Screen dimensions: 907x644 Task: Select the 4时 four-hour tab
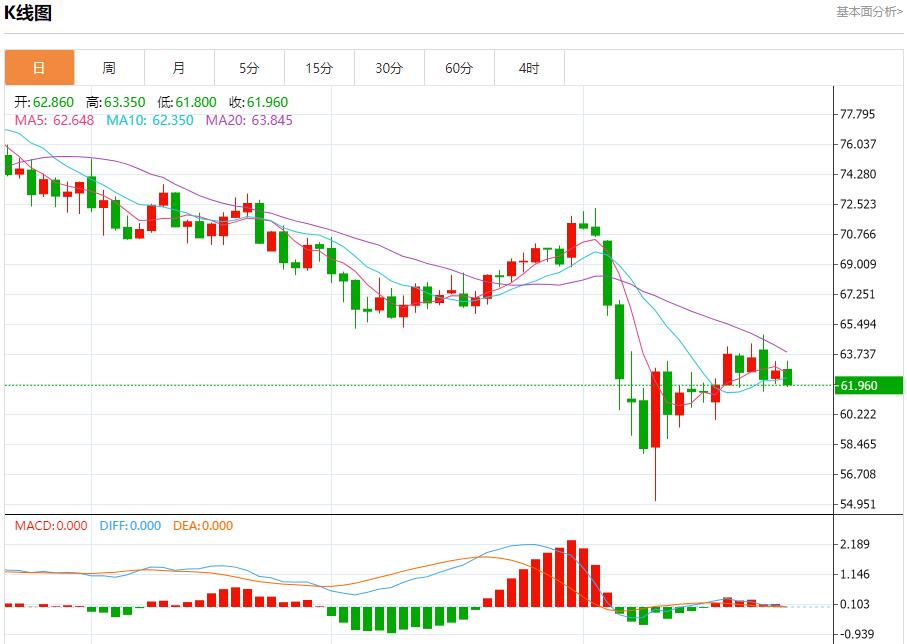pyautogui.click(x=529, y=68)
